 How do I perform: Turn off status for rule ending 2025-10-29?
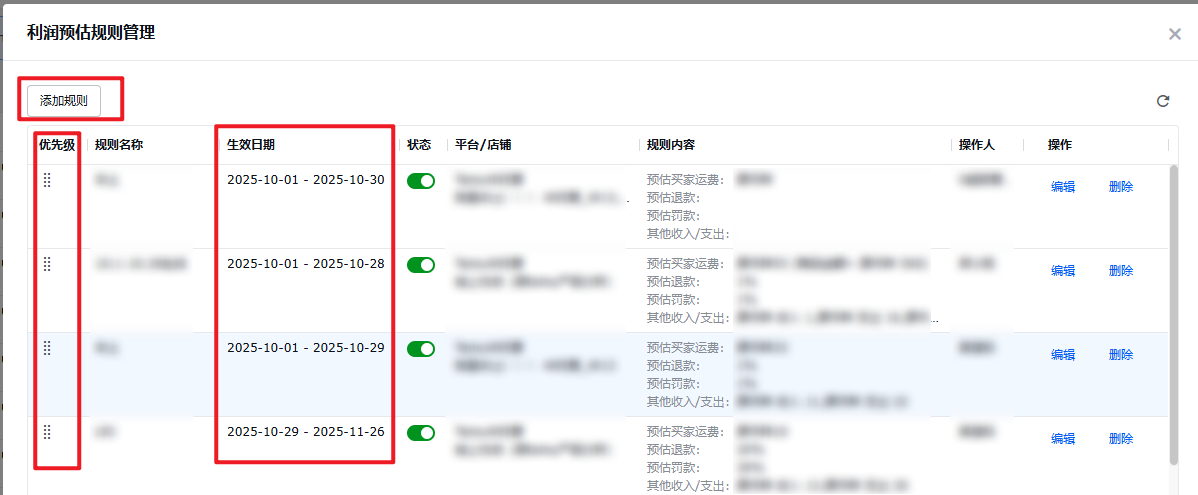(x=421, y=349)
